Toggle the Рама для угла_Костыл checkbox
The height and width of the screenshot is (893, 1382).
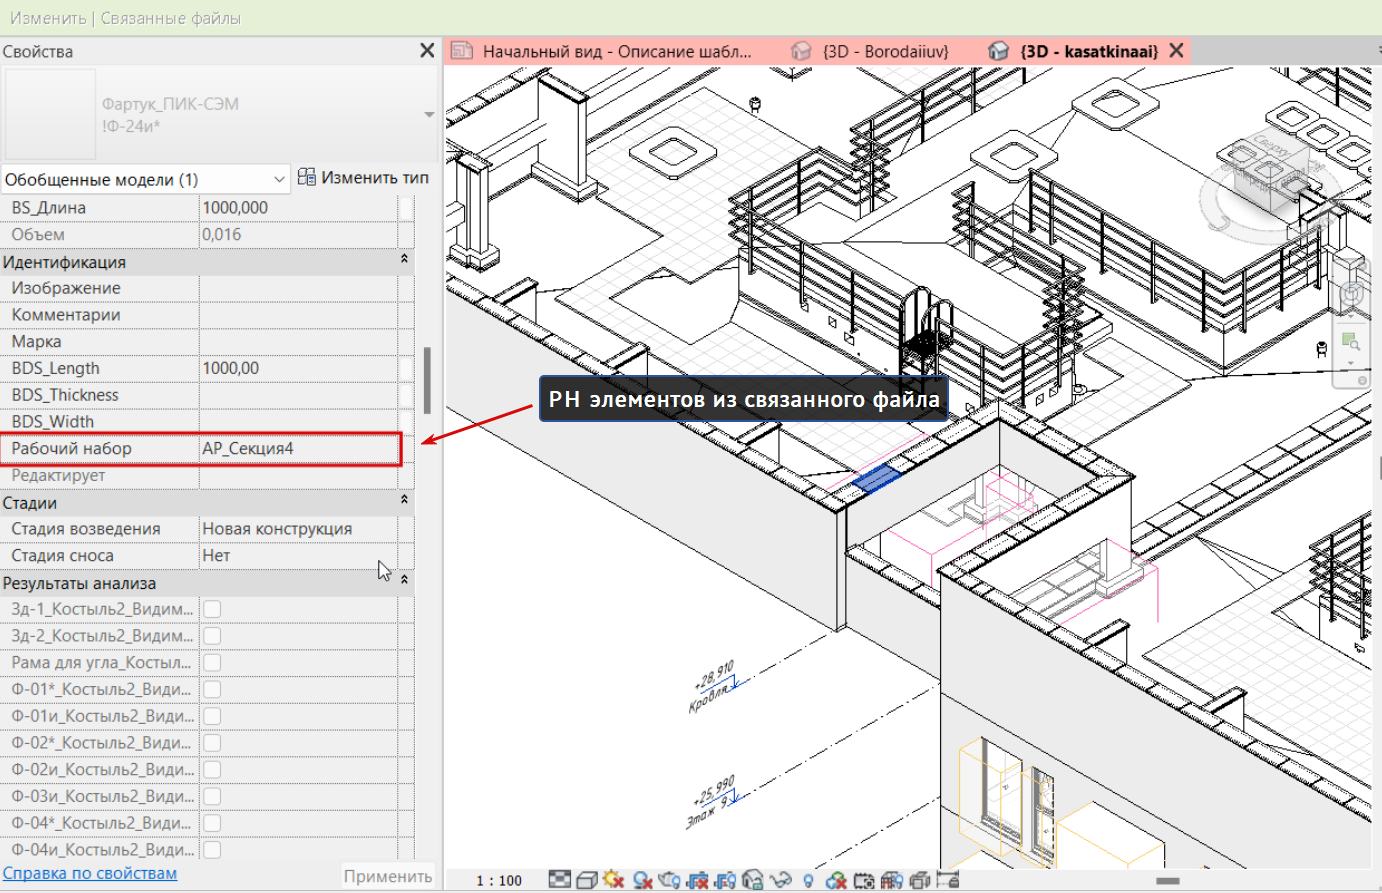[x=212, y=662]
